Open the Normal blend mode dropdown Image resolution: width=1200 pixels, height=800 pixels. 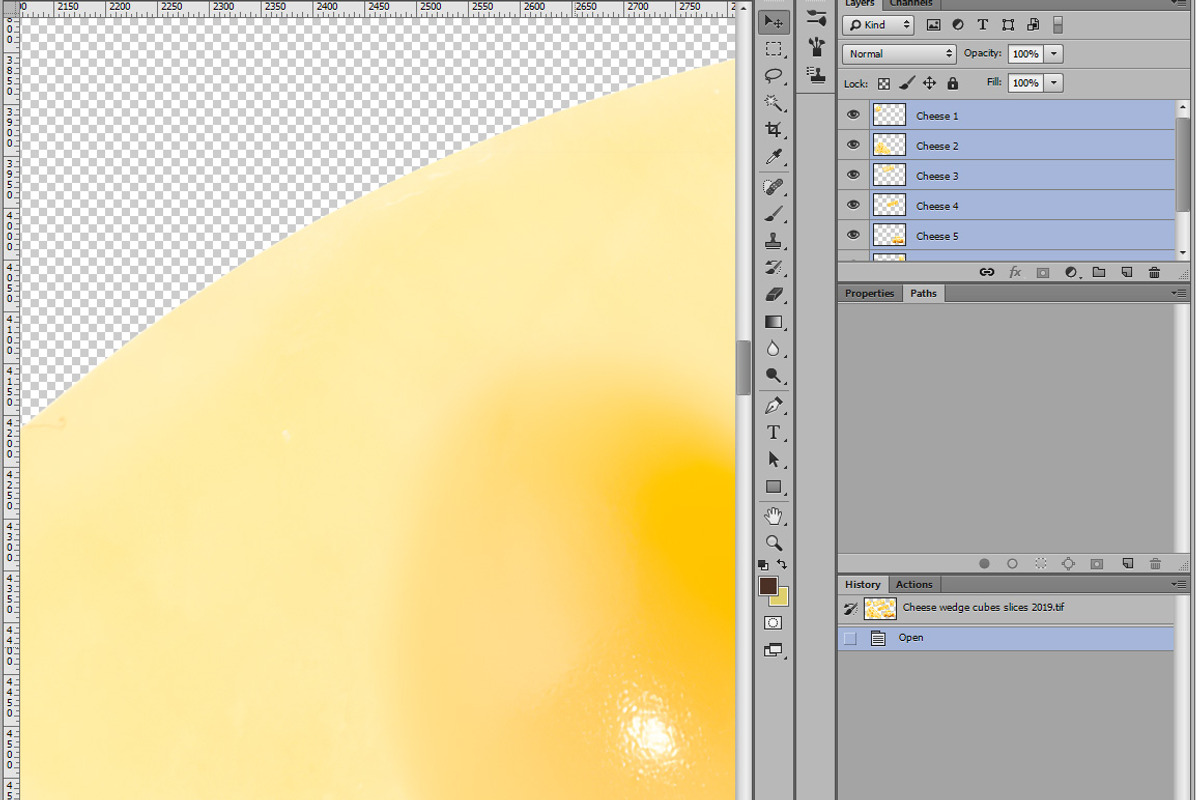[x=900, y=54]
